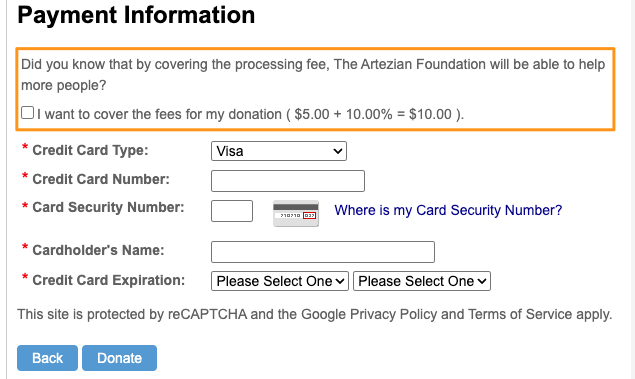Go back using the Back button
The image size is (635, 379).
point(47,358)
